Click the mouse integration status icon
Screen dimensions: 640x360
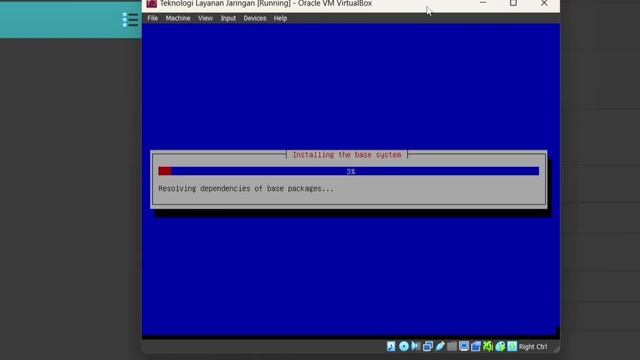pyautogui.click(x=500, y=347)
